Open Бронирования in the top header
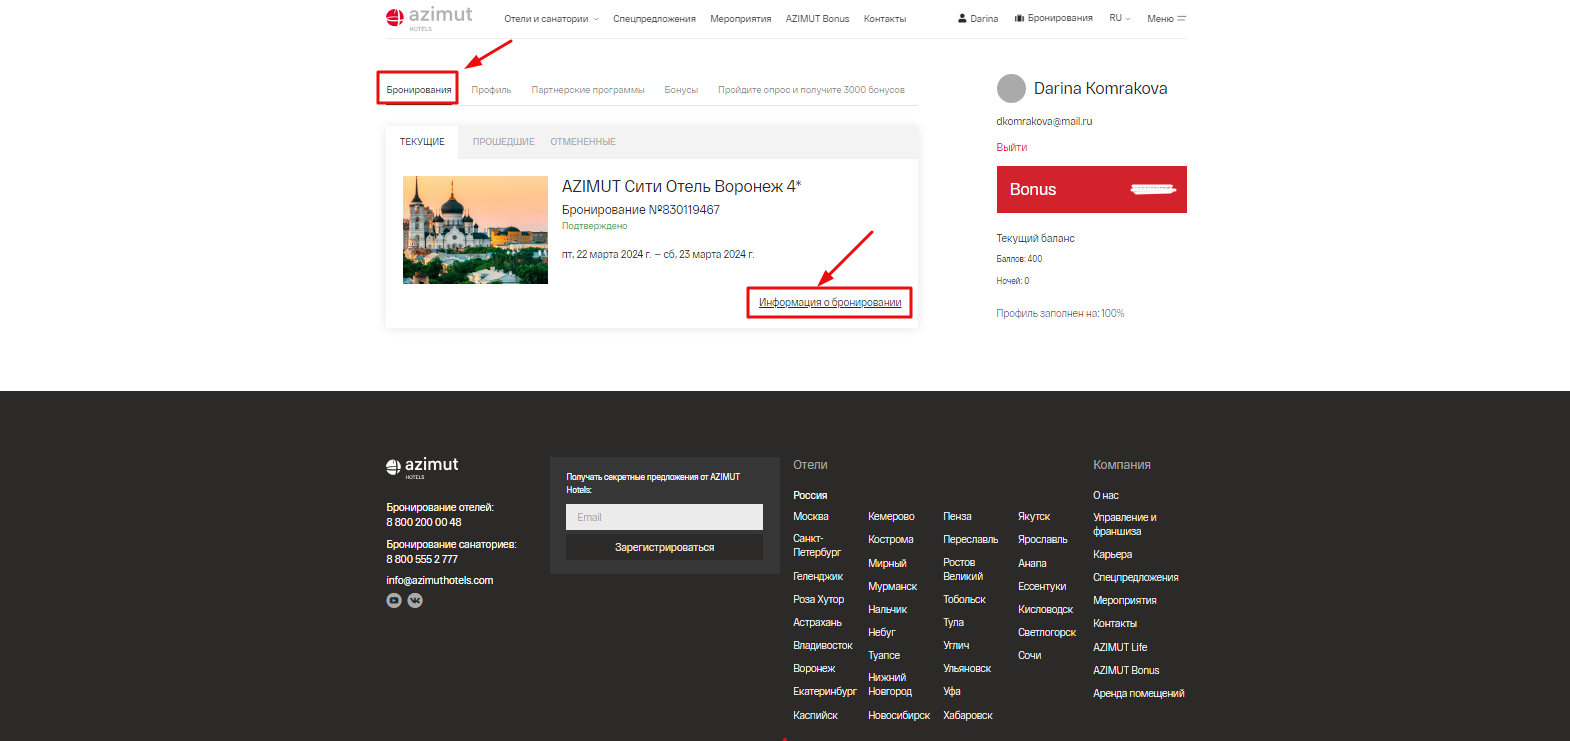Viewport: 1570px width, 741px height. pos(1053,18)
